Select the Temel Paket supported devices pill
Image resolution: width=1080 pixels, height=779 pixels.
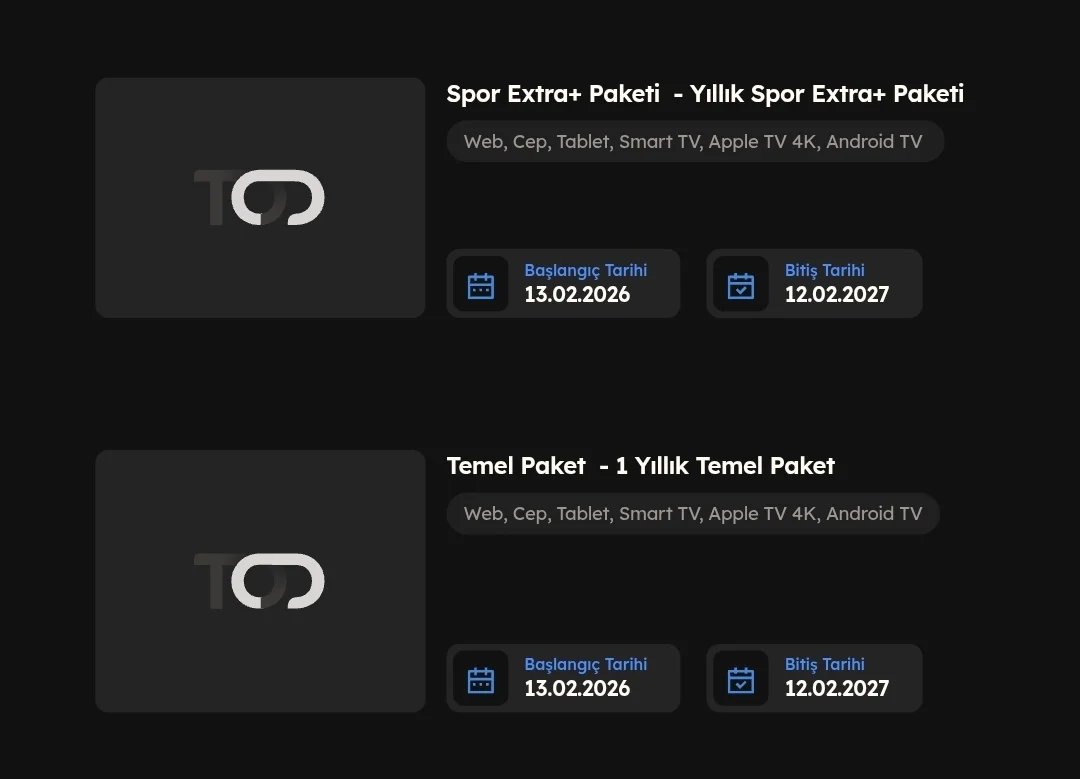click(x=692, y=514)
